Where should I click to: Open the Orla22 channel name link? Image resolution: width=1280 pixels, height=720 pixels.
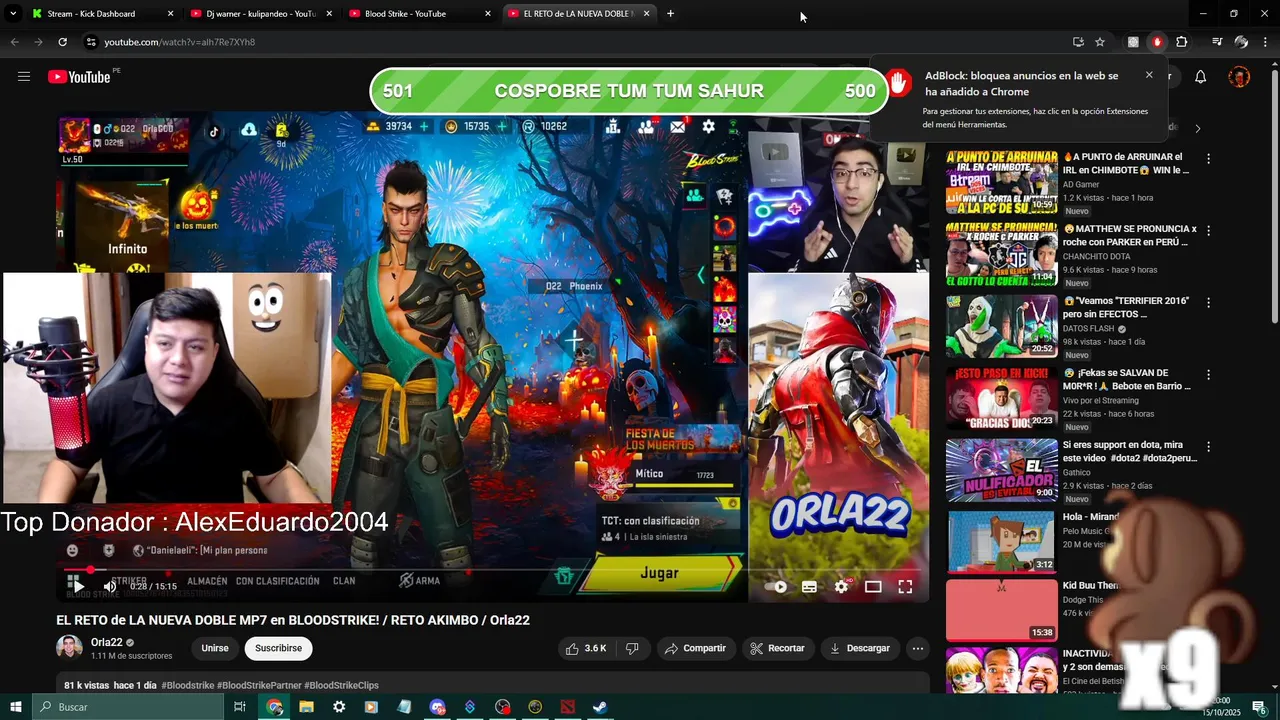coord(107,642)
